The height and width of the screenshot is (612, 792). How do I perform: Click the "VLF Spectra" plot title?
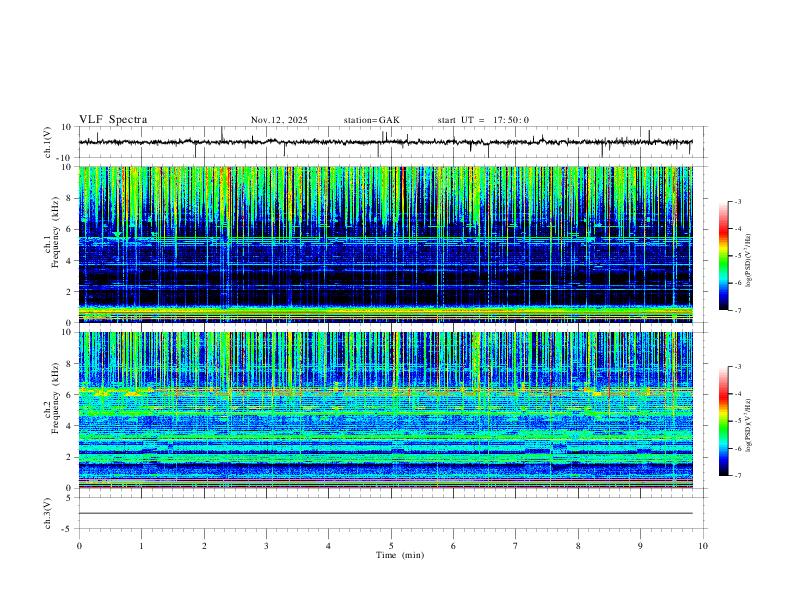click(113, 120)
